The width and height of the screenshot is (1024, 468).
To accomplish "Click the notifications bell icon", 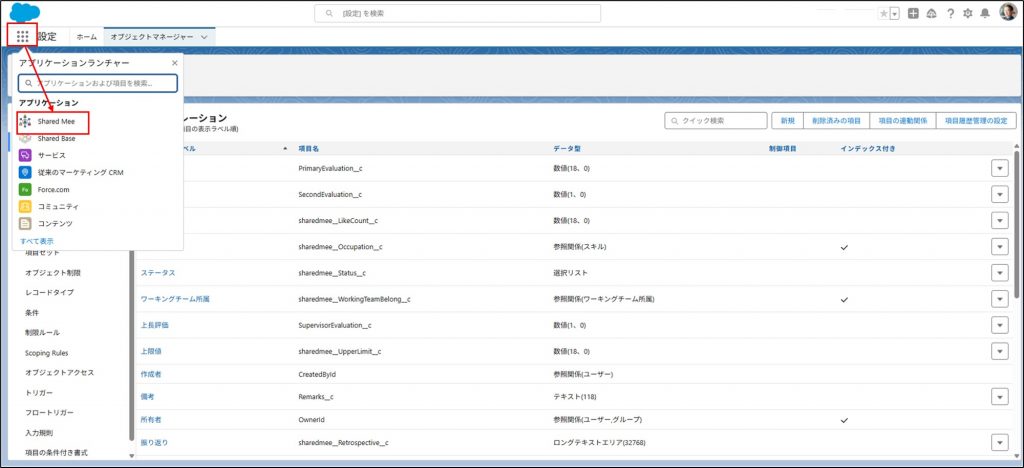I will pyautogui.click(x=985, y=13).
